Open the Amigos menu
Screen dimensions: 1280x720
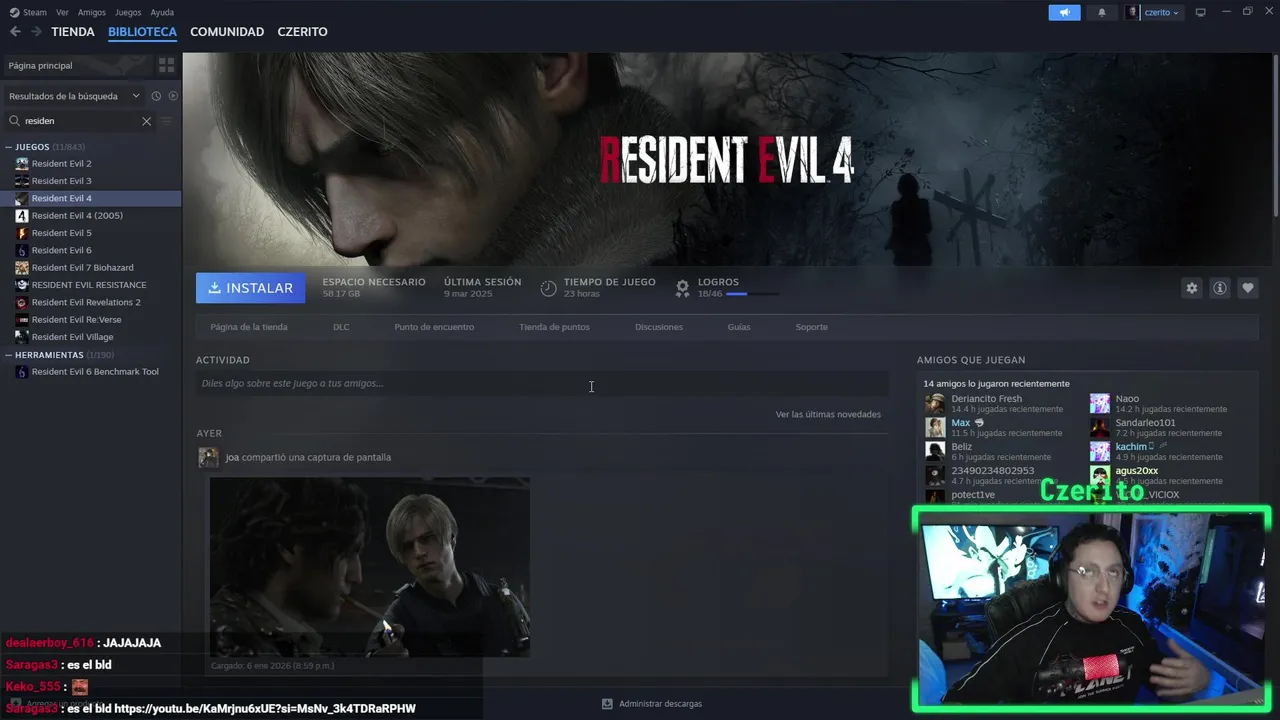[92, 12]
